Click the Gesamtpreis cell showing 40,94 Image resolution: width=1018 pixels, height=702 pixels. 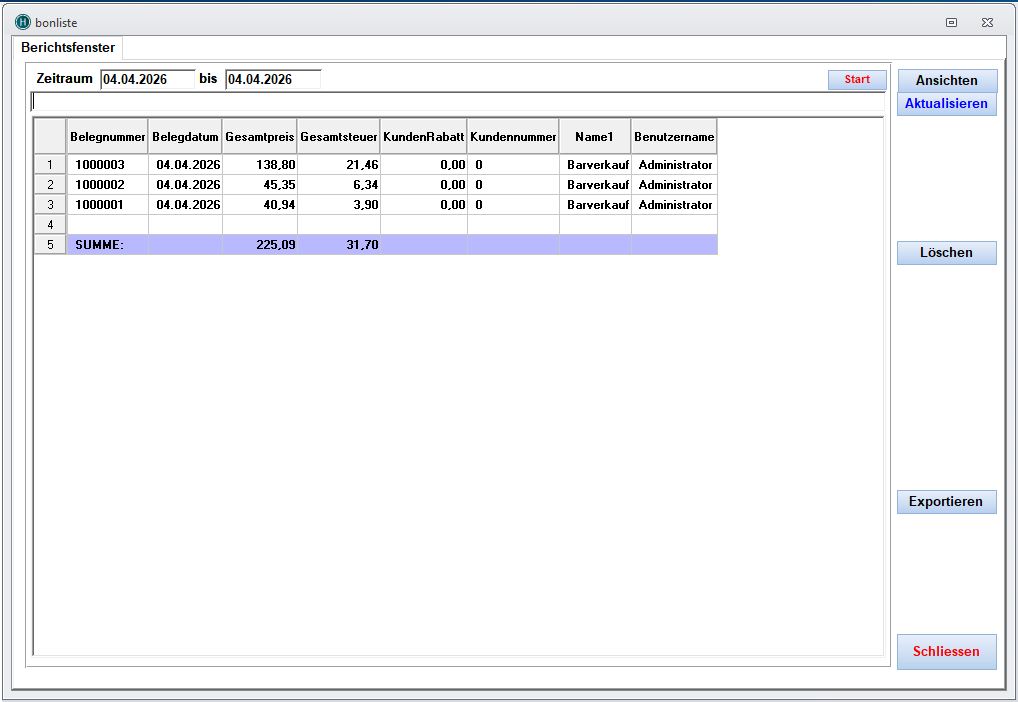260,205
